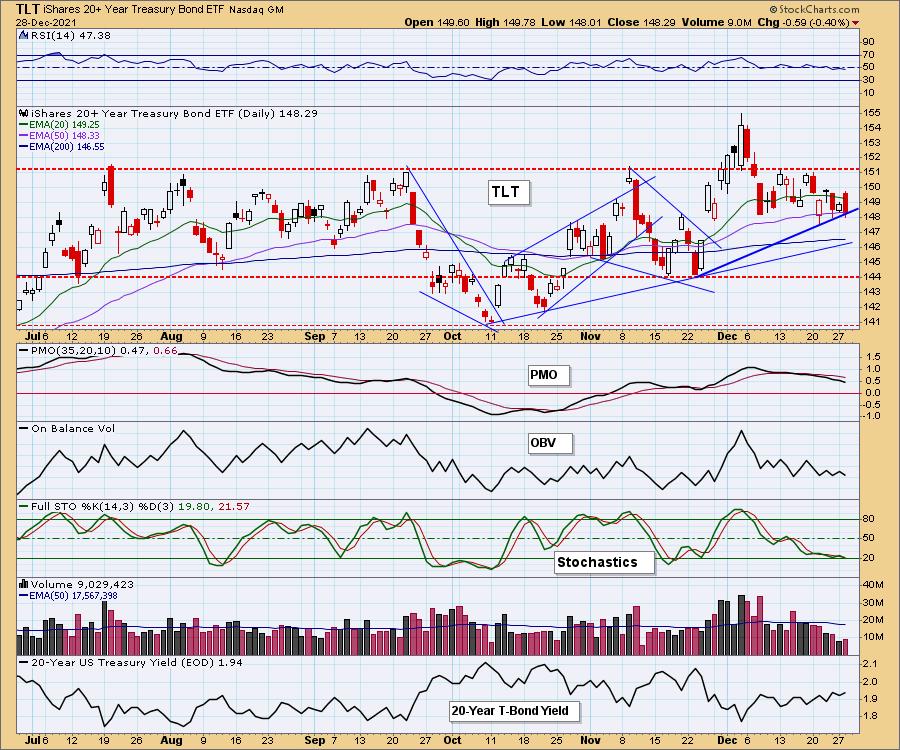Click the volume bars icon
This screenshot has height=750, width=900.
point(24,584)
